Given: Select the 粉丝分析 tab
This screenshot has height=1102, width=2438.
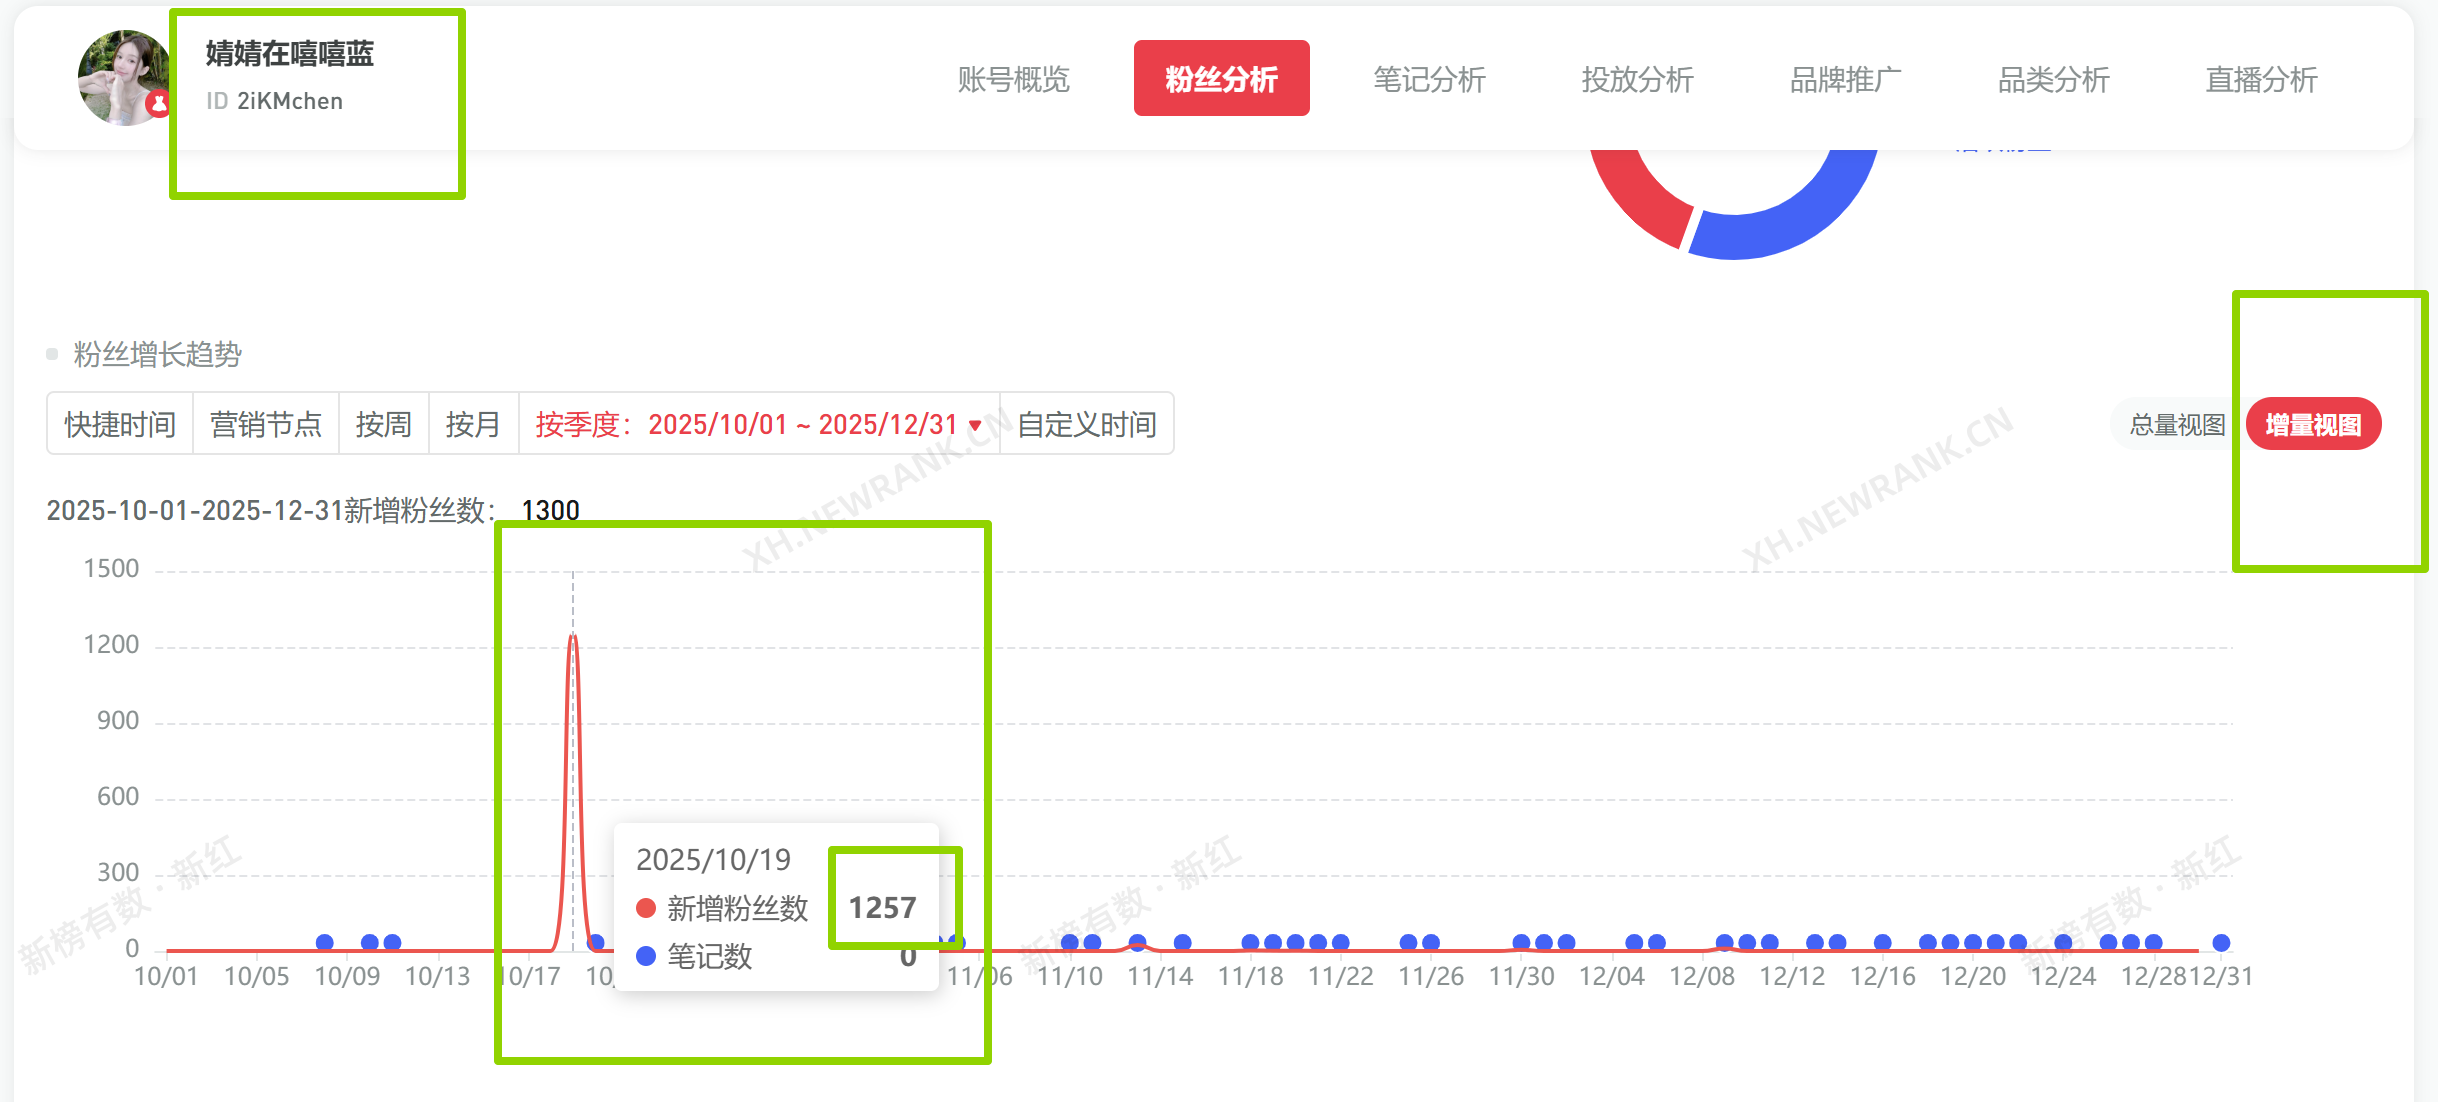Looking at the screenshot, I should [1221, 79].
